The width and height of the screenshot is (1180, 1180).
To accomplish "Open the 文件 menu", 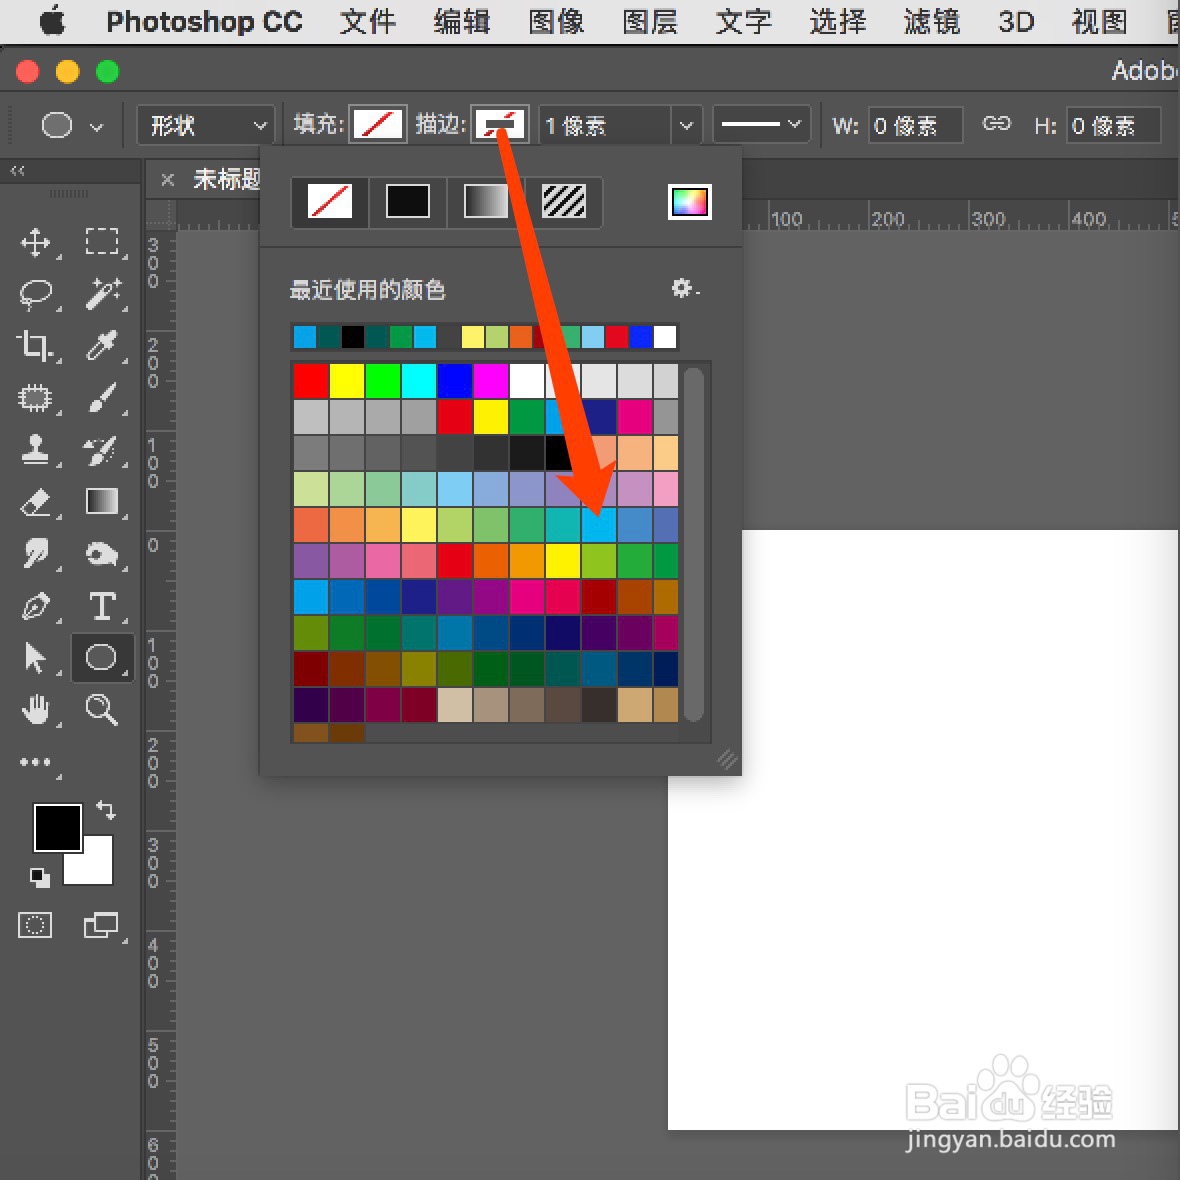I will pos(368,22).
